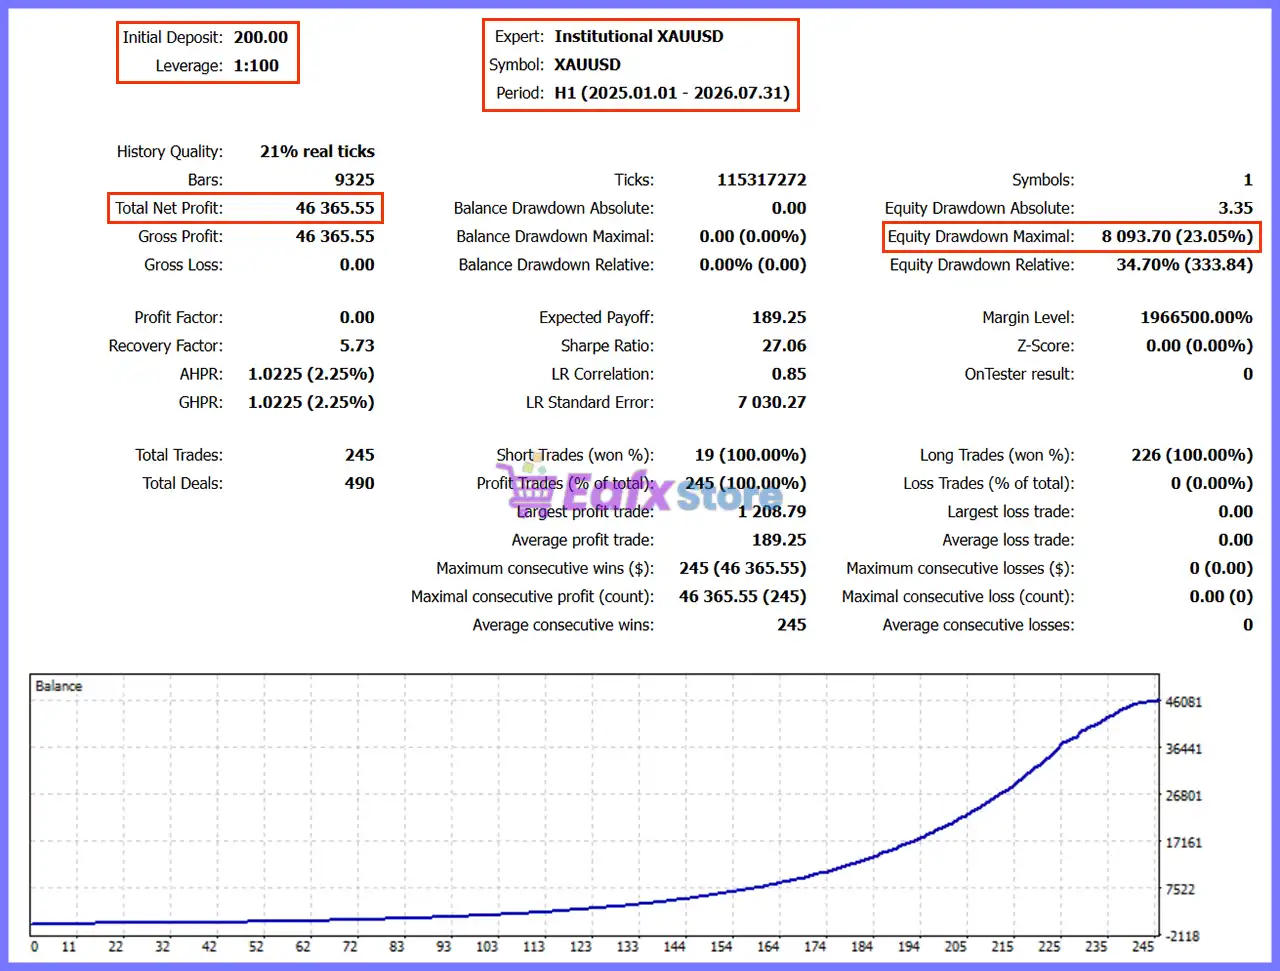The image size is (1280, 971).
Task: Click the Ticks count 115317272
Action: click(761, 180)
